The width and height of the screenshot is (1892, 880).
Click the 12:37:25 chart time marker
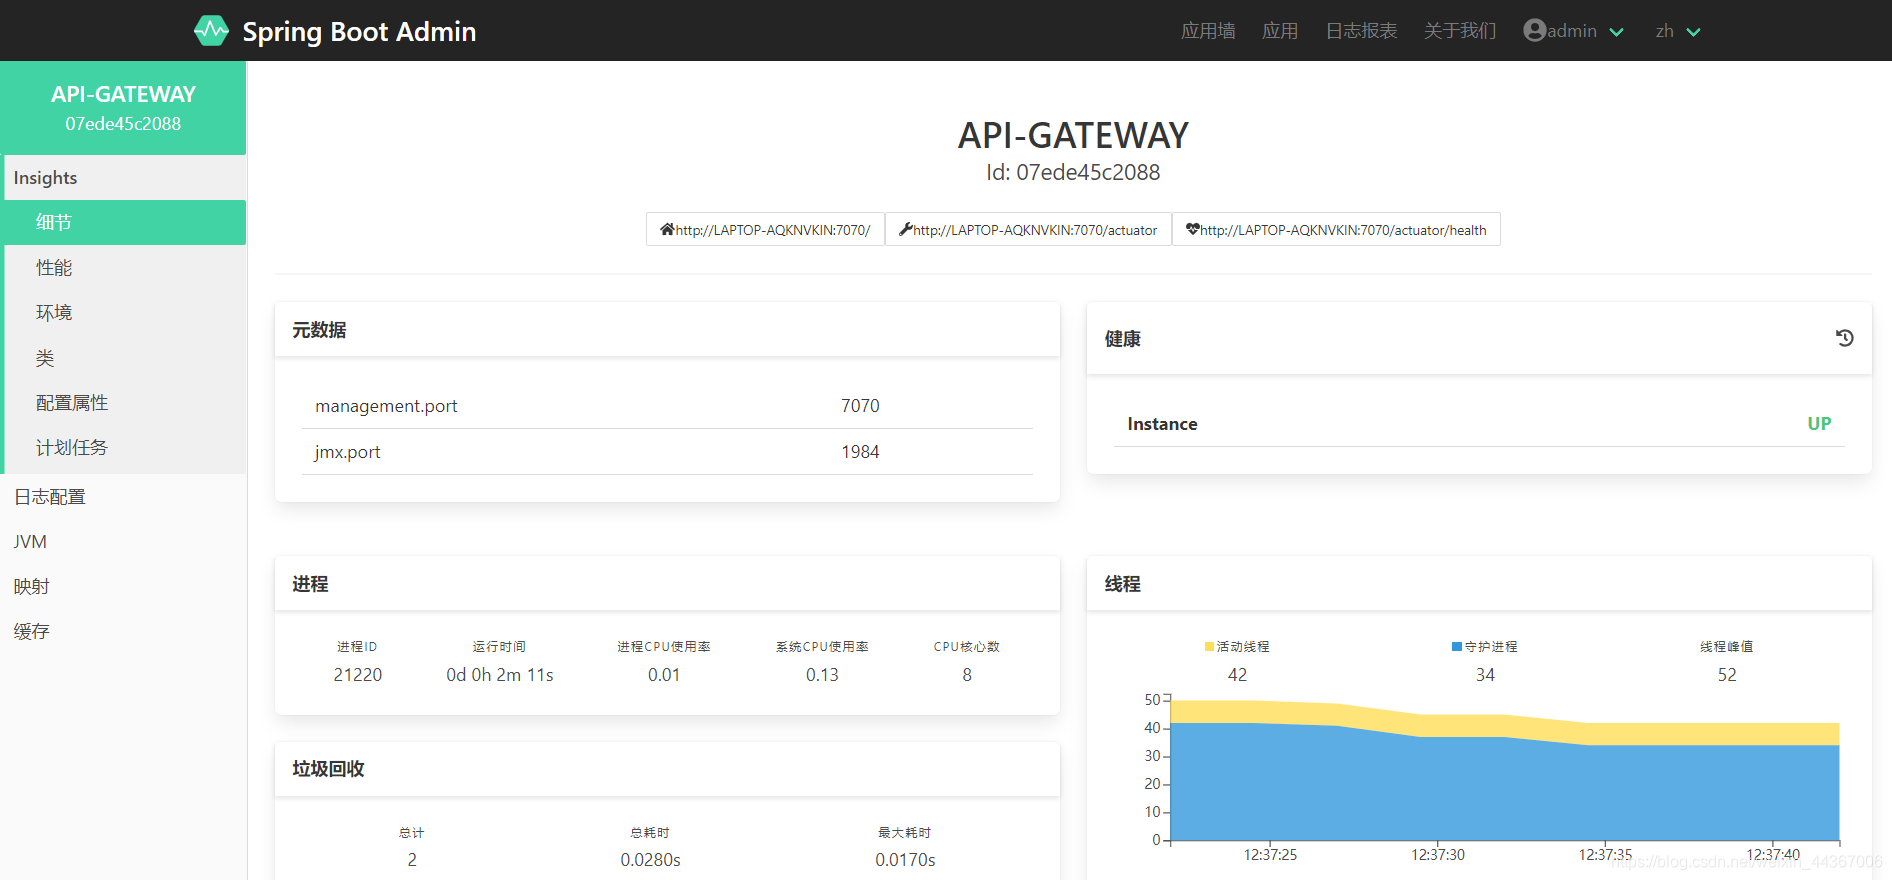(1270, 855)
